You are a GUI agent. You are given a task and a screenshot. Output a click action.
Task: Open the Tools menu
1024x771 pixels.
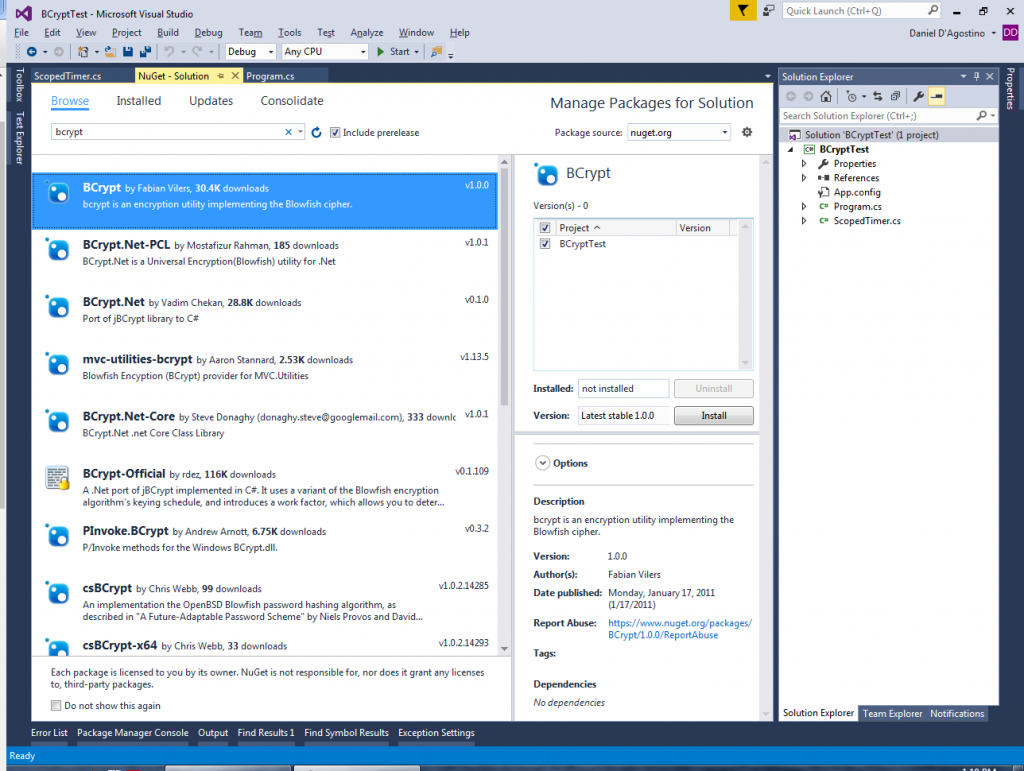pyautogui.click(x=289, y=33)
